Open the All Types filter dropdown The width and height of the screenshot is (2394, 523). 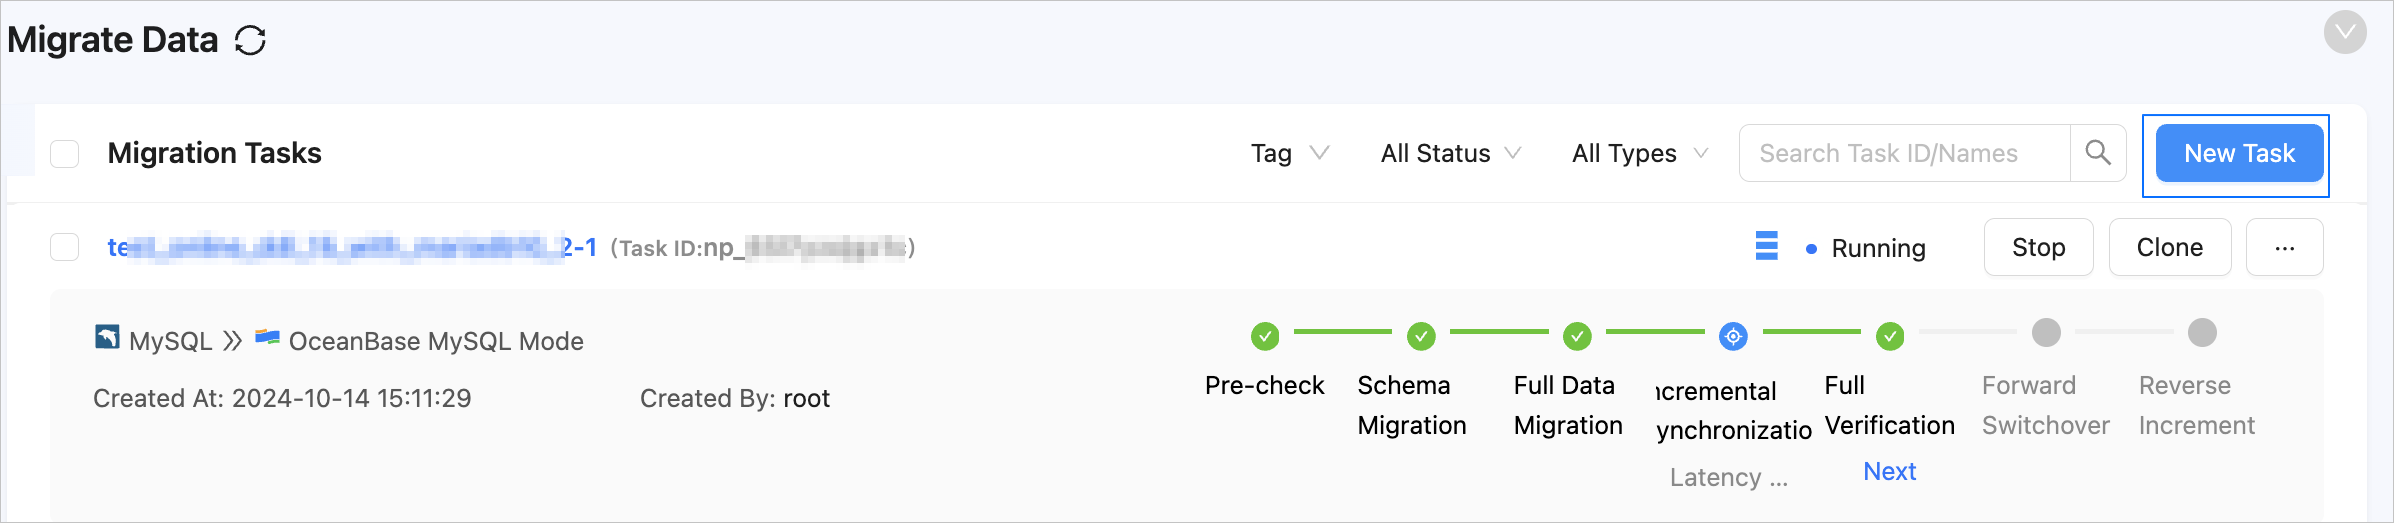[1639, 153]
